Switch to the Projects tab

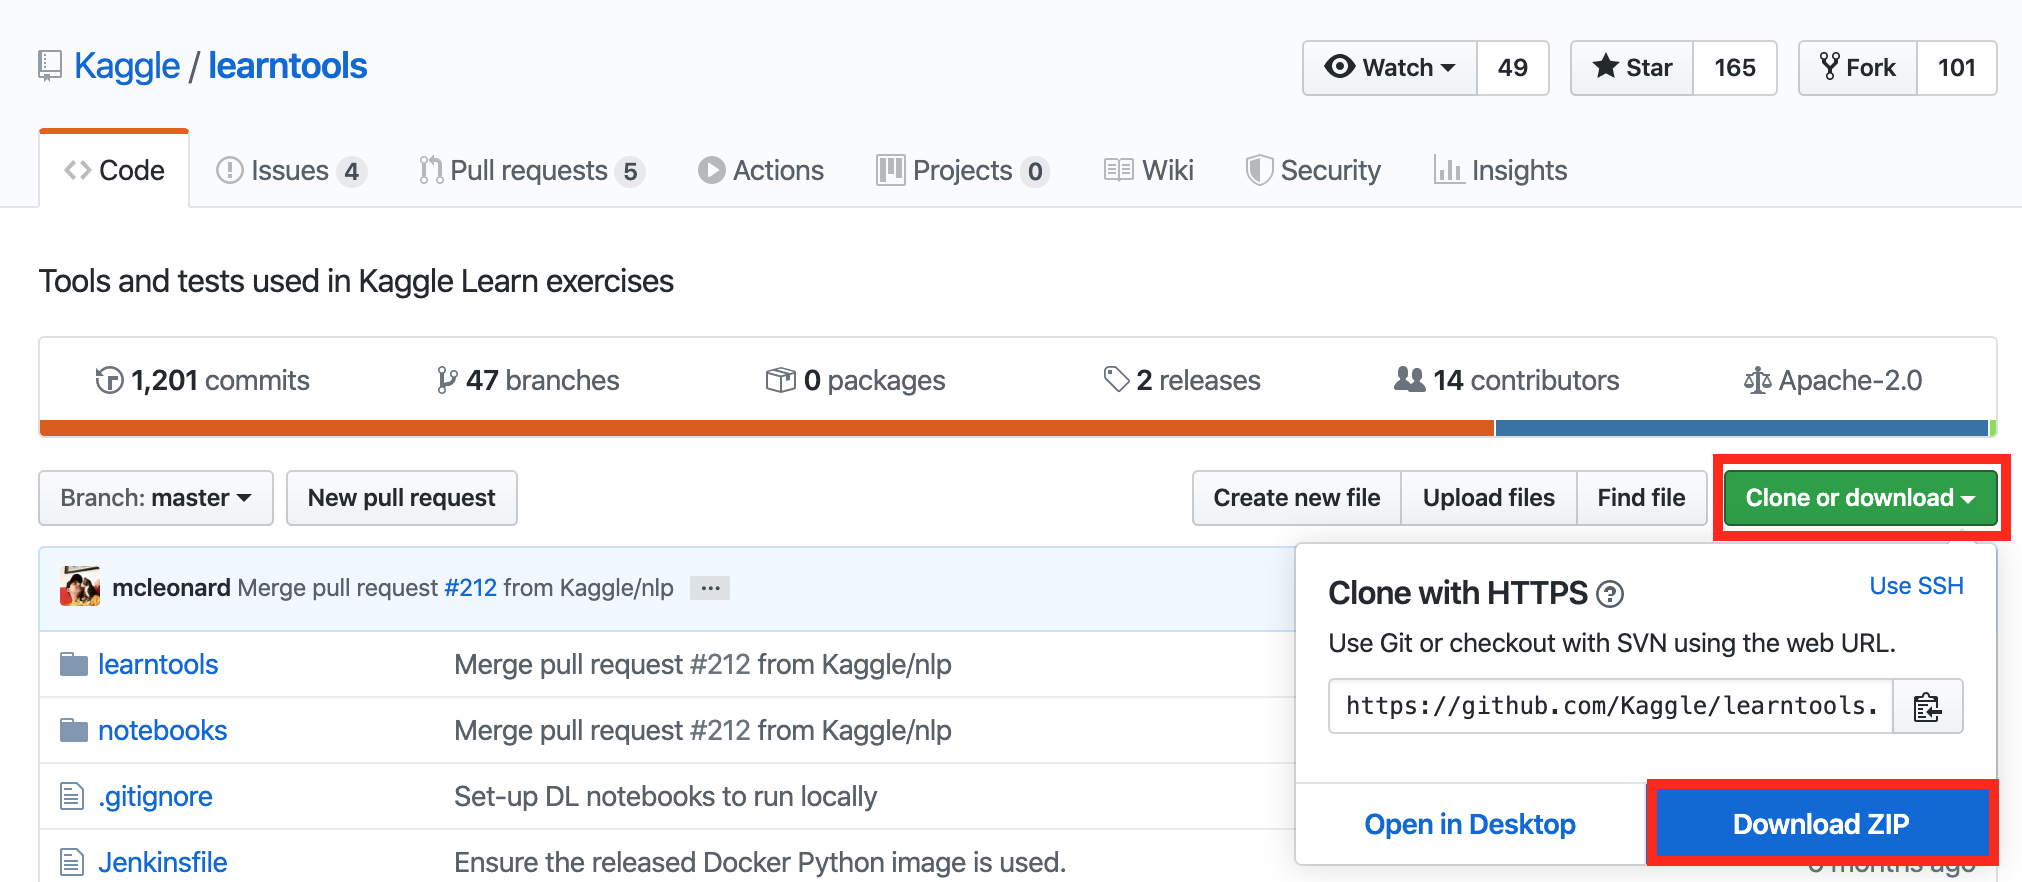pos(962,171)
